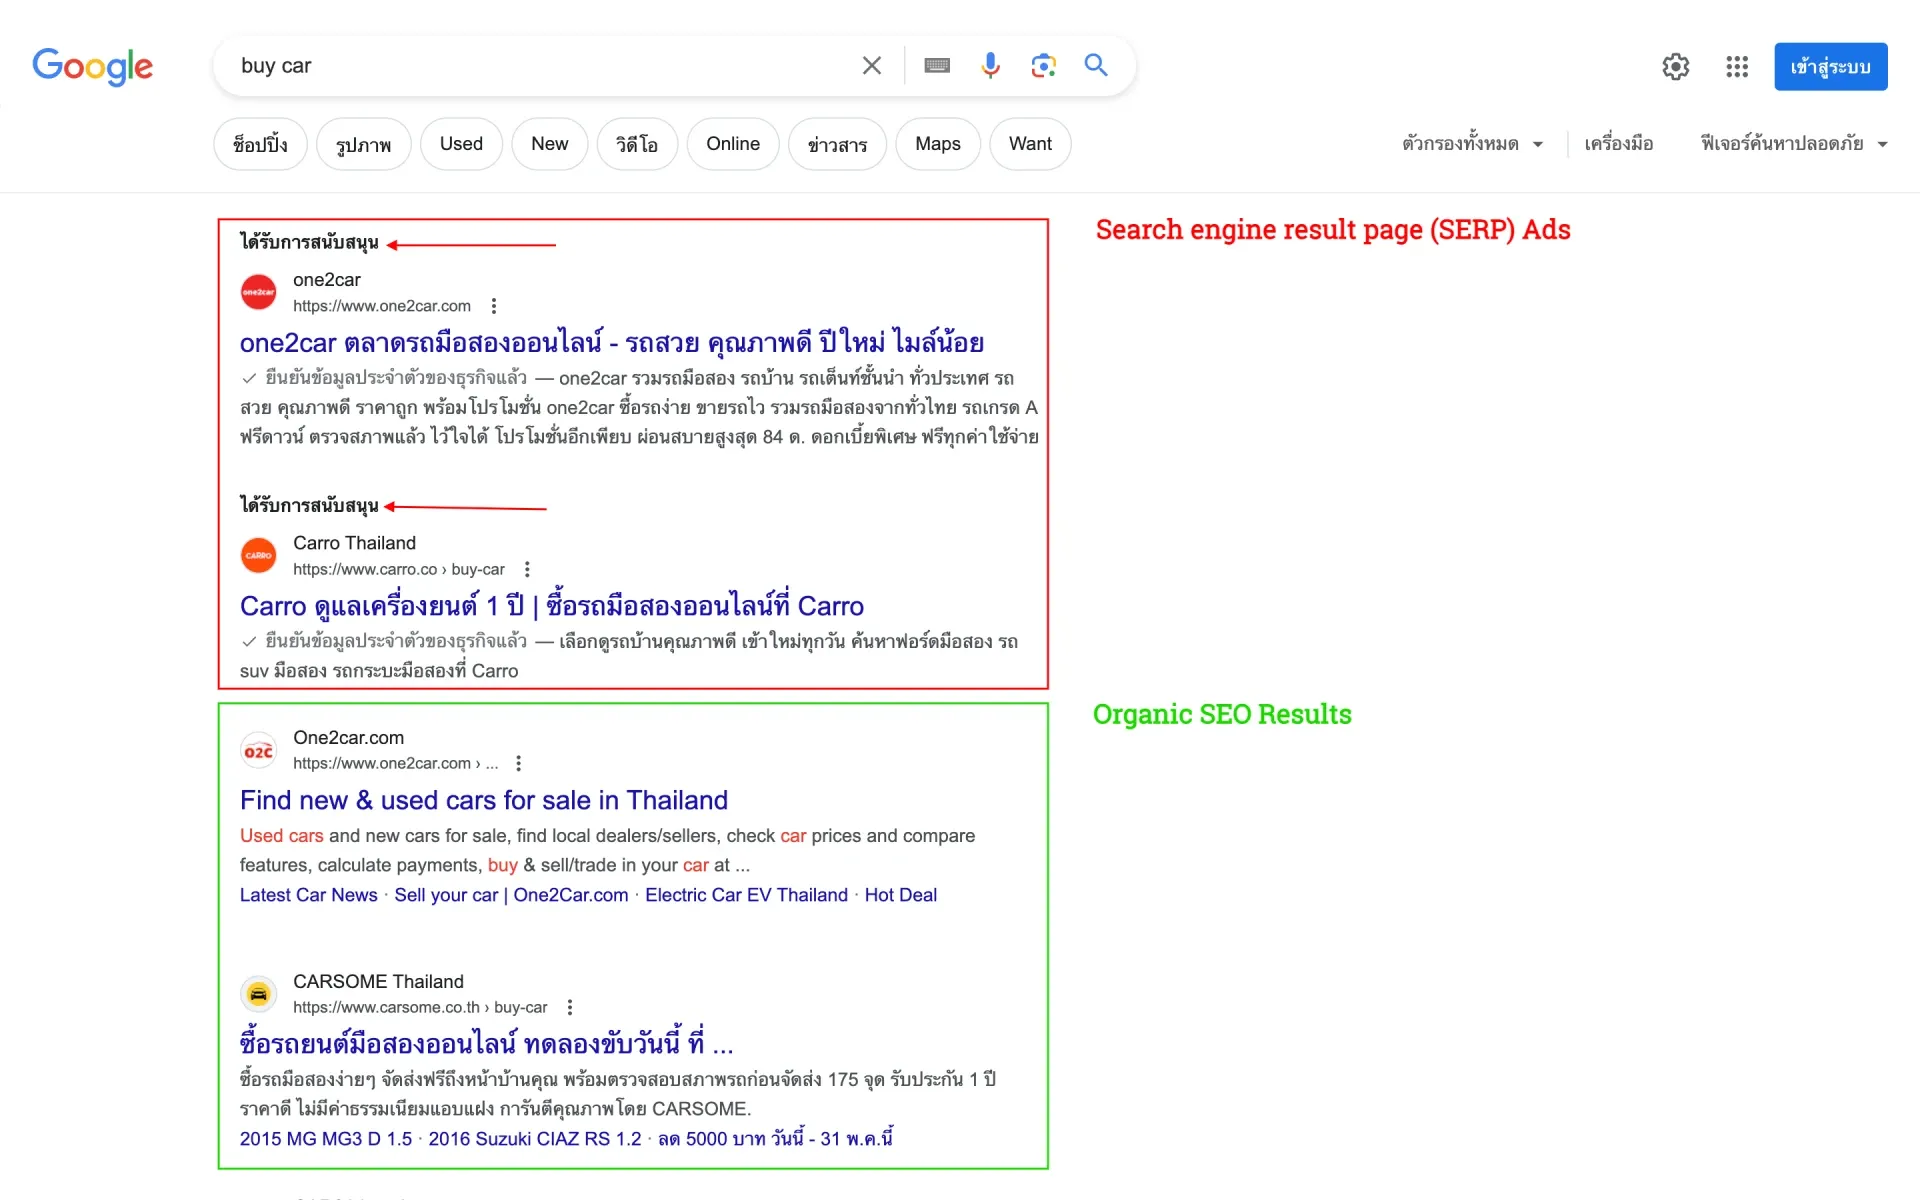The height and width of the screenshot is (1200, 1920).
Task: Open the 'Sell your car | One2Car.com' sitelink
Action: [x=511, y=895]
